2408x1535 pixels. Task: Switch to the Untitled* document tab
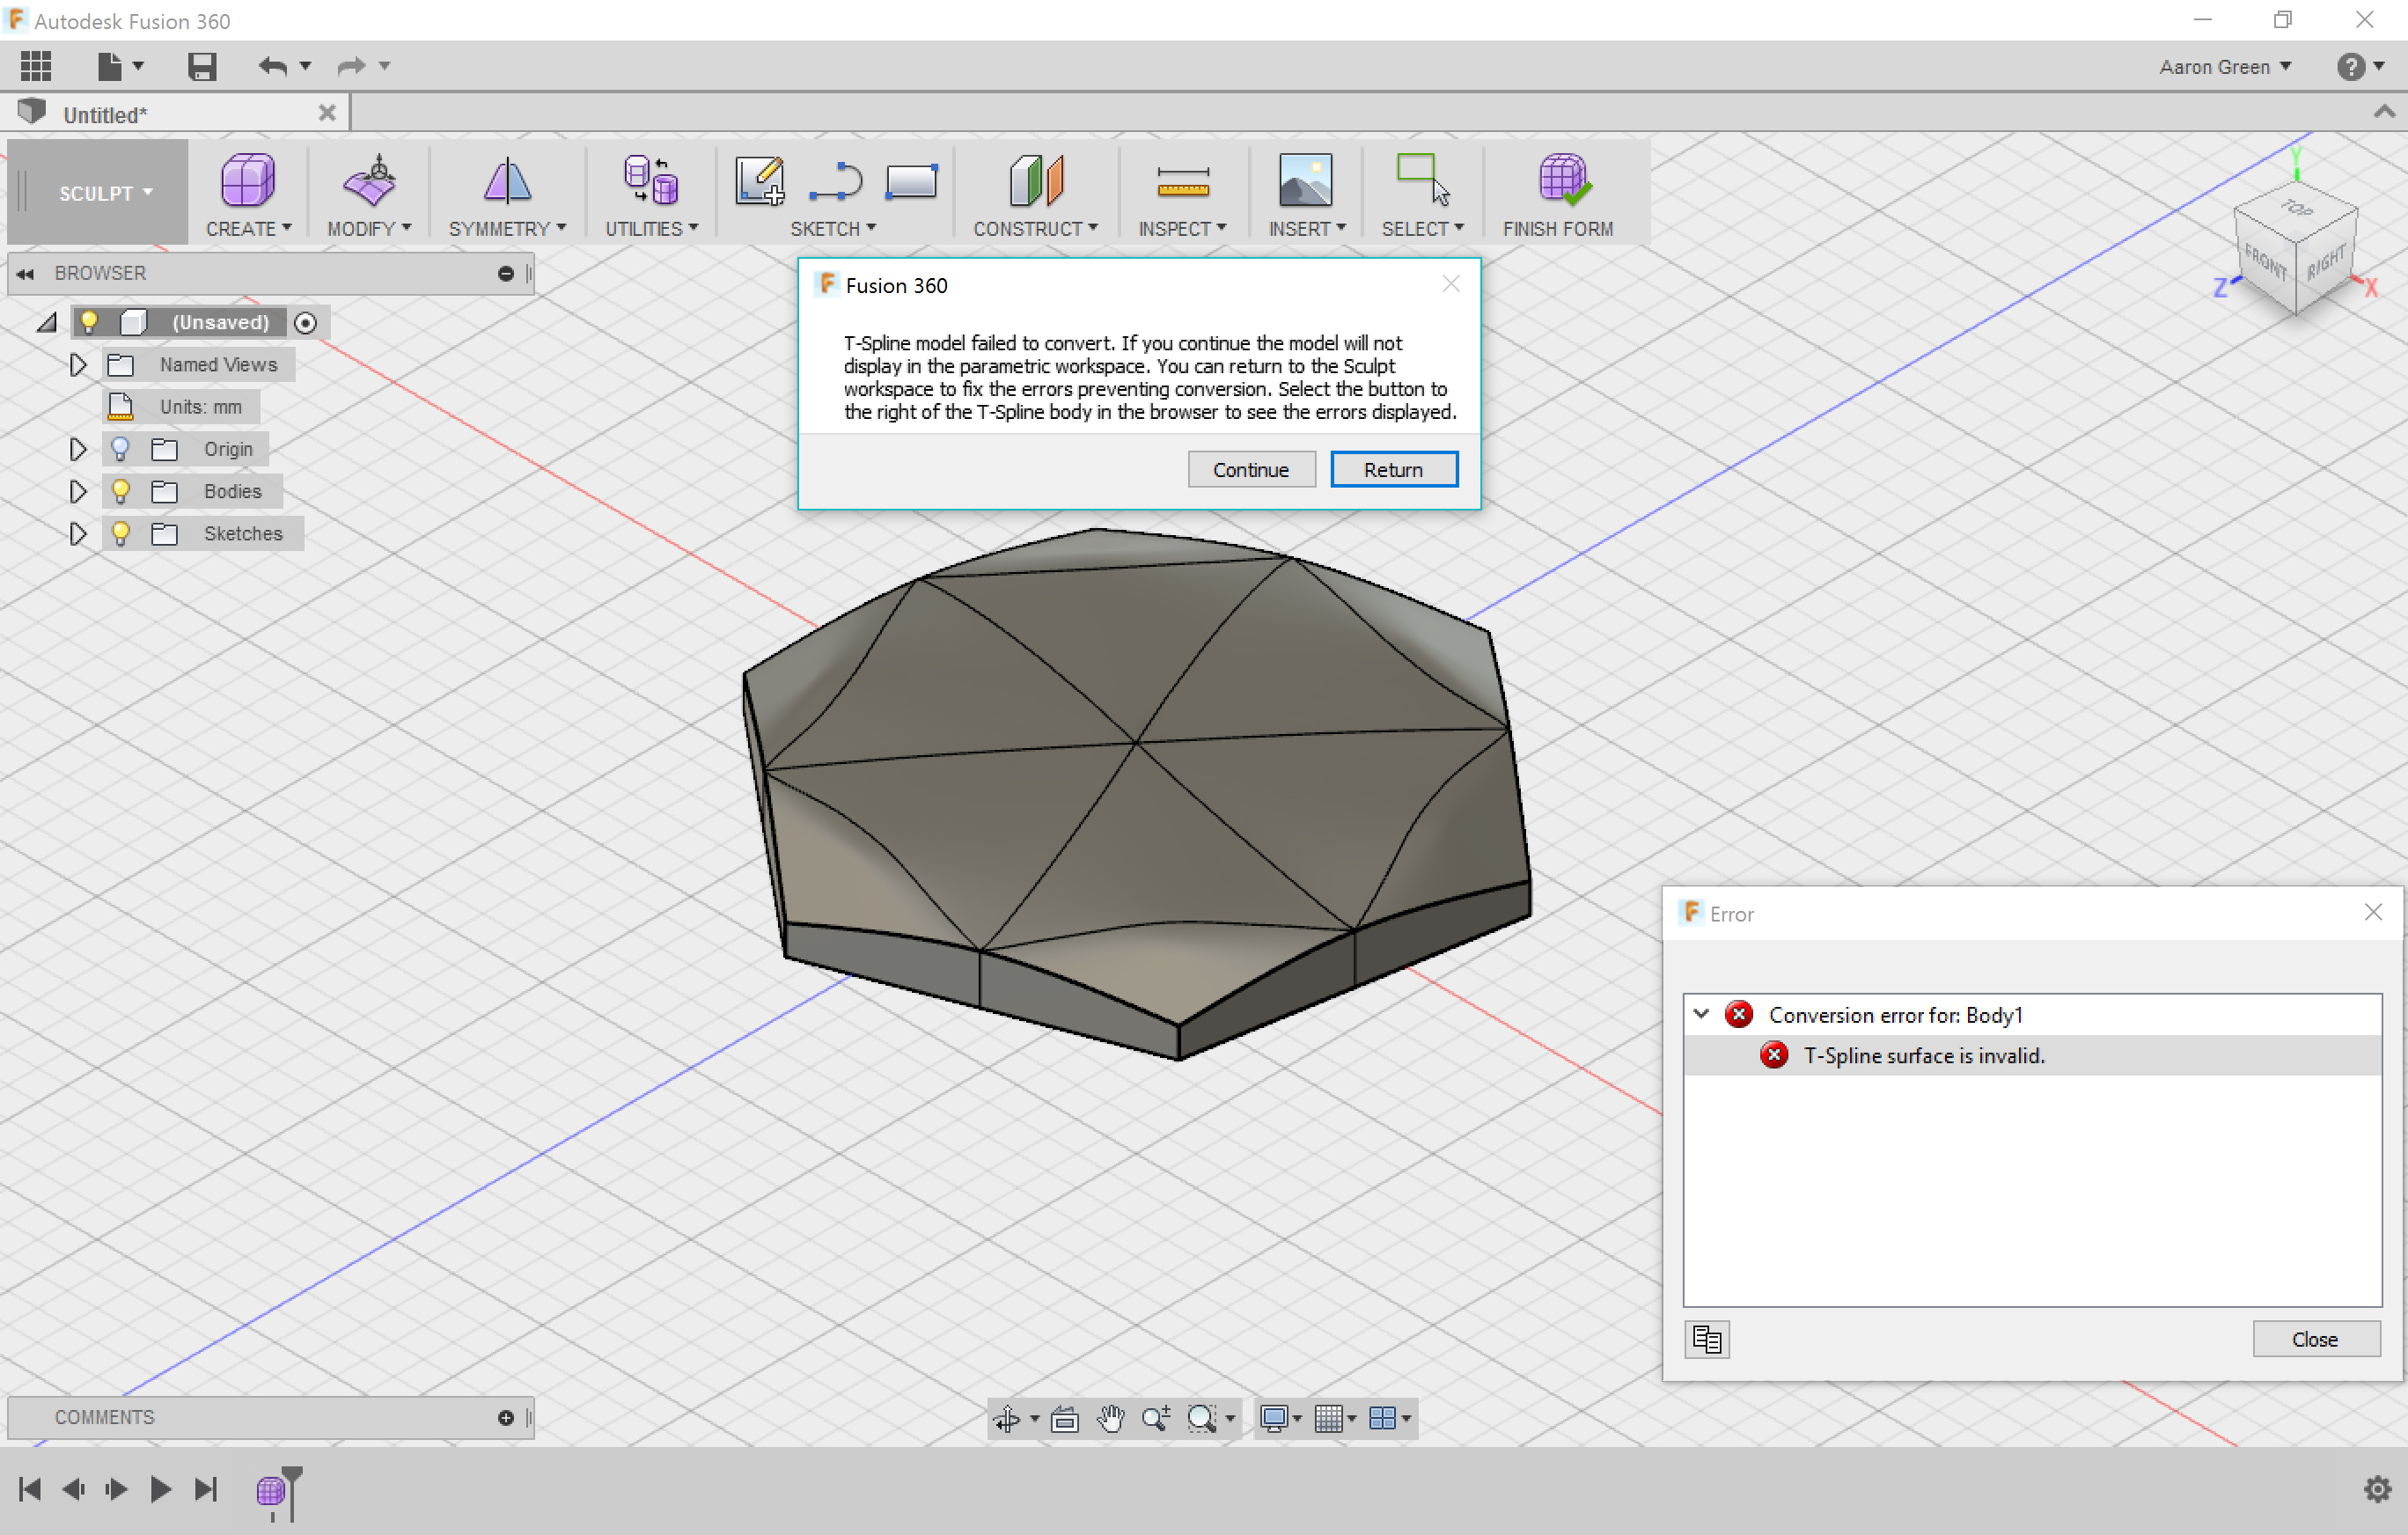coord(175,114)
